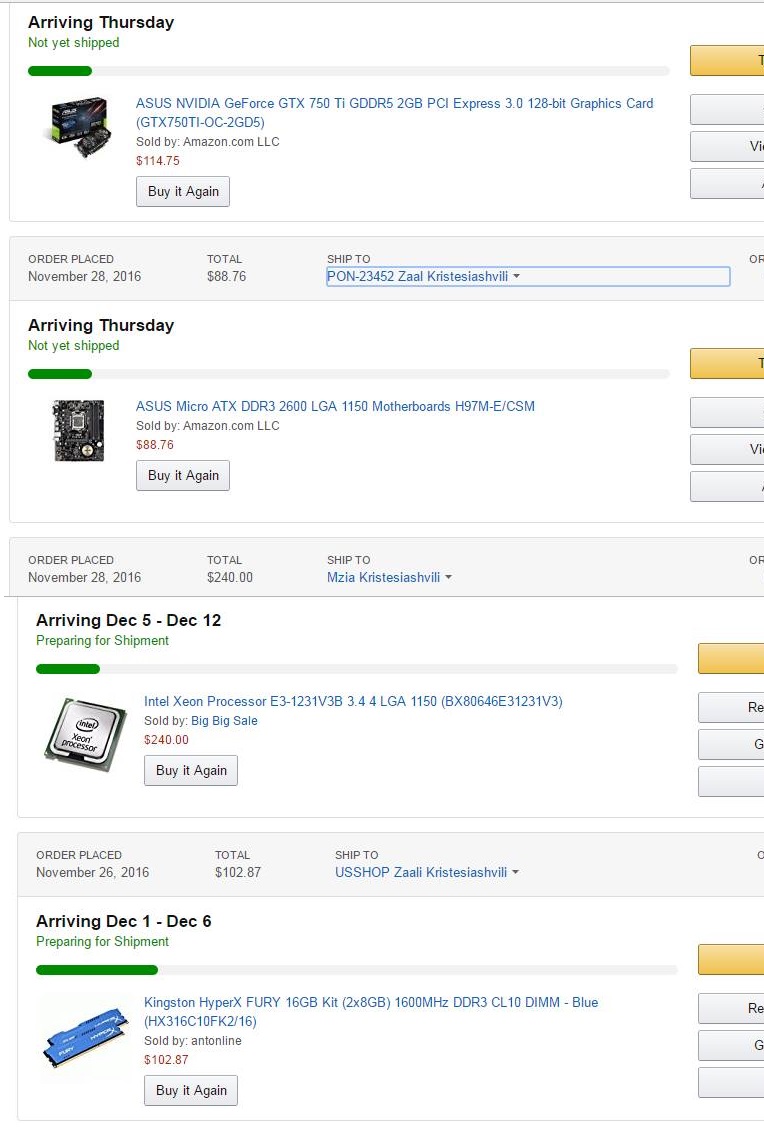Open the ASUS Micro ATX H97M-E/CSM link

pos(336,406)
